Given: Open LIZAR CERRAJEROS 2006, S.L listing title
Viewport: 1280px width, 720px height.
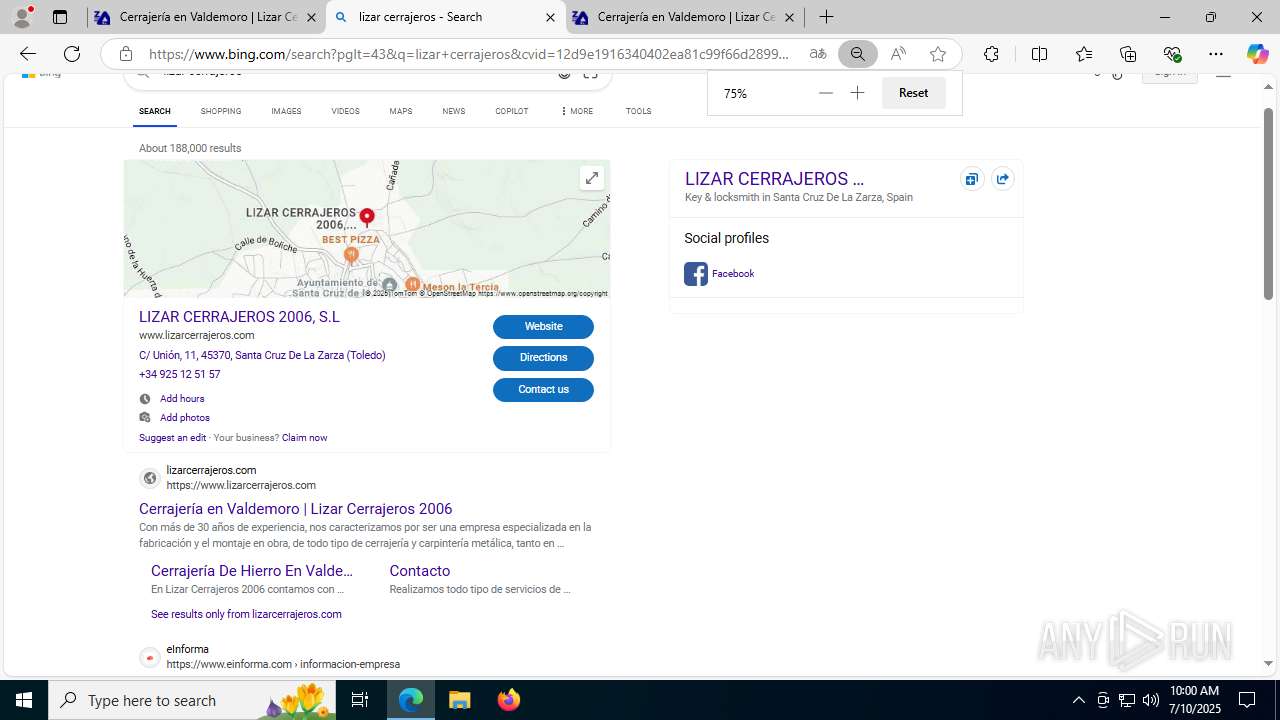Looking at the screenshot, I should 239,317.
